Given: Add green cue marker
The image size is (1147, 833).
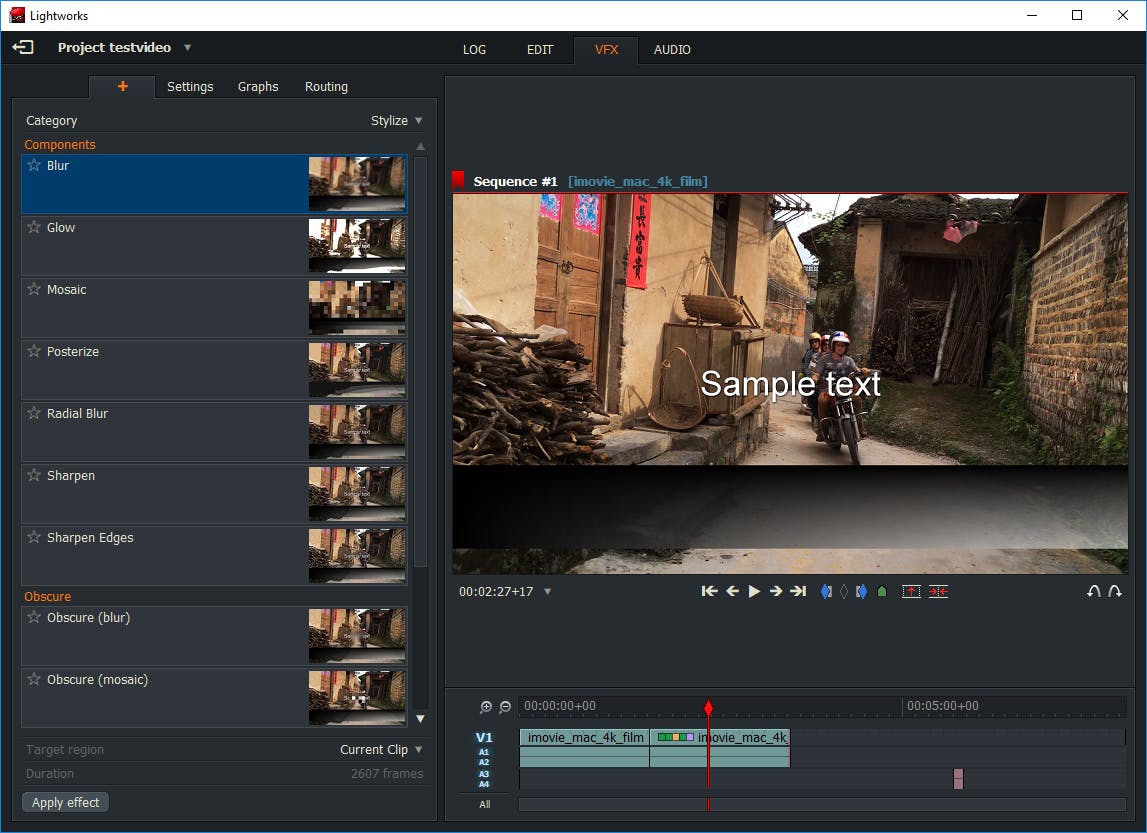Looking at the screenshot, I should [882, 591].
